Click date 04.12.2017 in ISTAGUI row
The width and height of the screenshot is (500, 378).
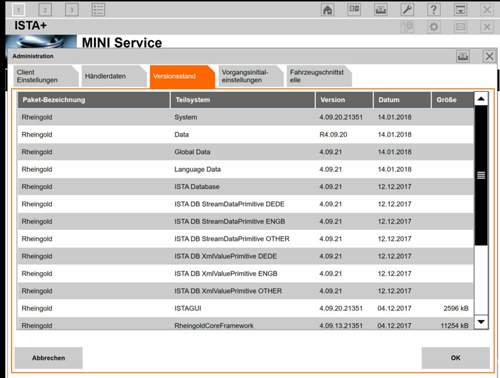[x=394, y=308]
